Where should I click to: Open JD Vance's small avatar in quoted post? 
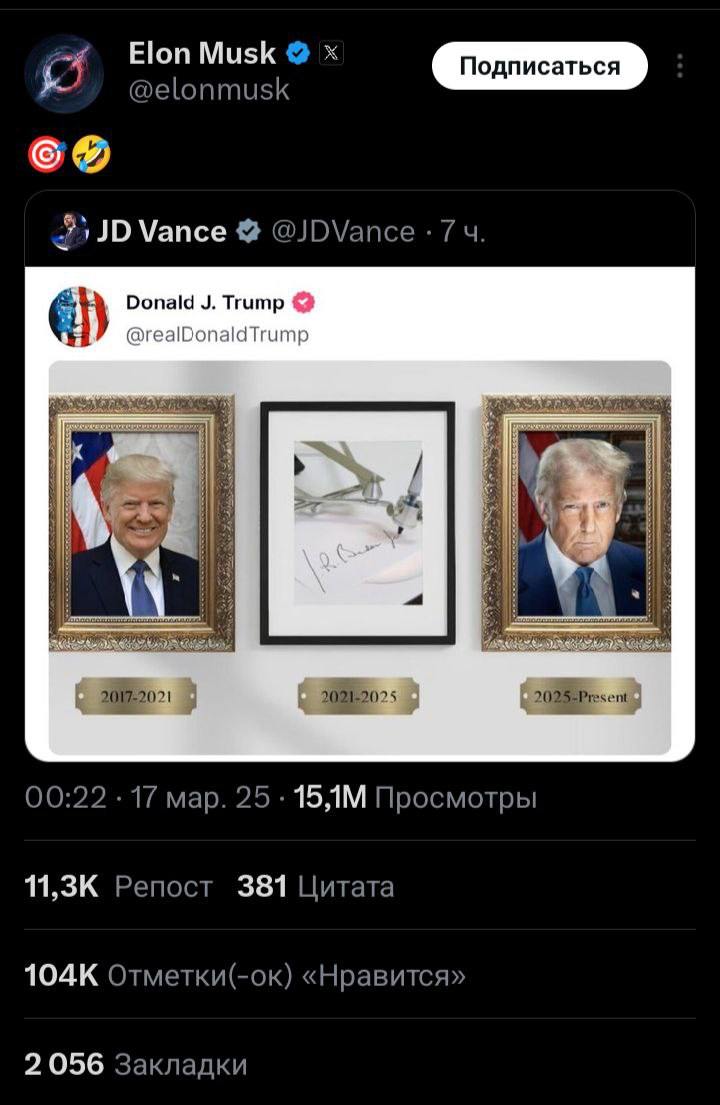(x=69, y=231)
